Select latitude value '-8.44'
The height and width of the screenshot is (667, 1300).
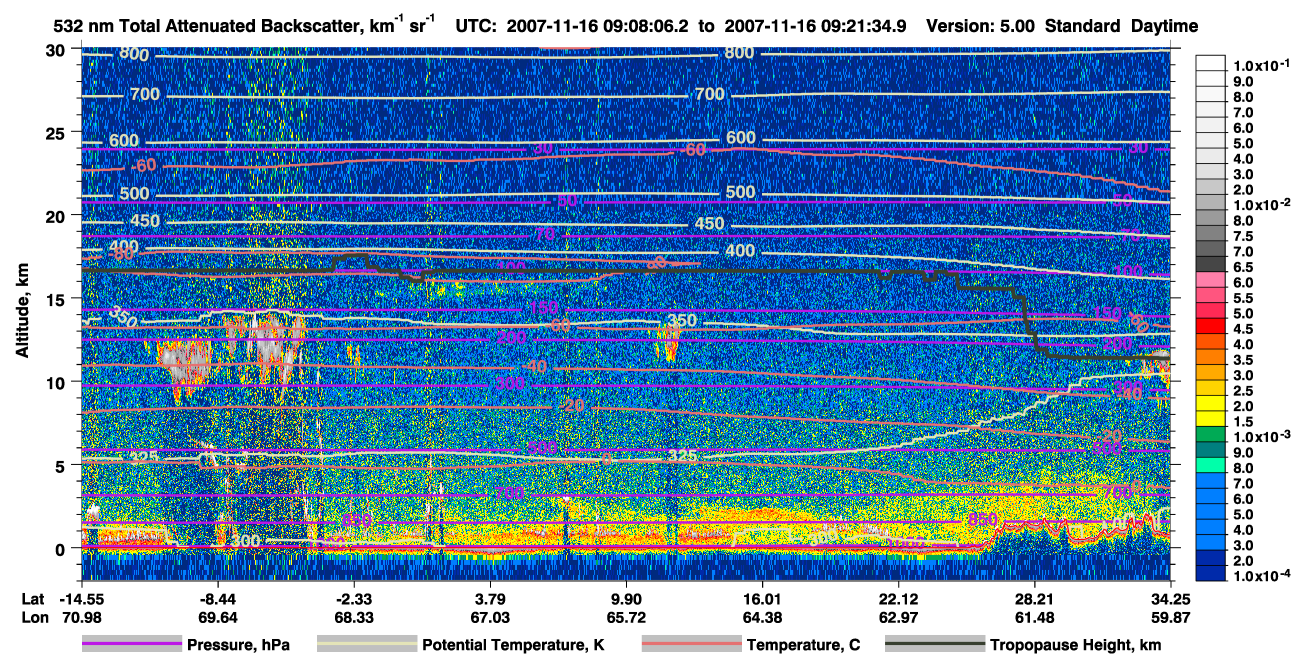click(217, 598)
